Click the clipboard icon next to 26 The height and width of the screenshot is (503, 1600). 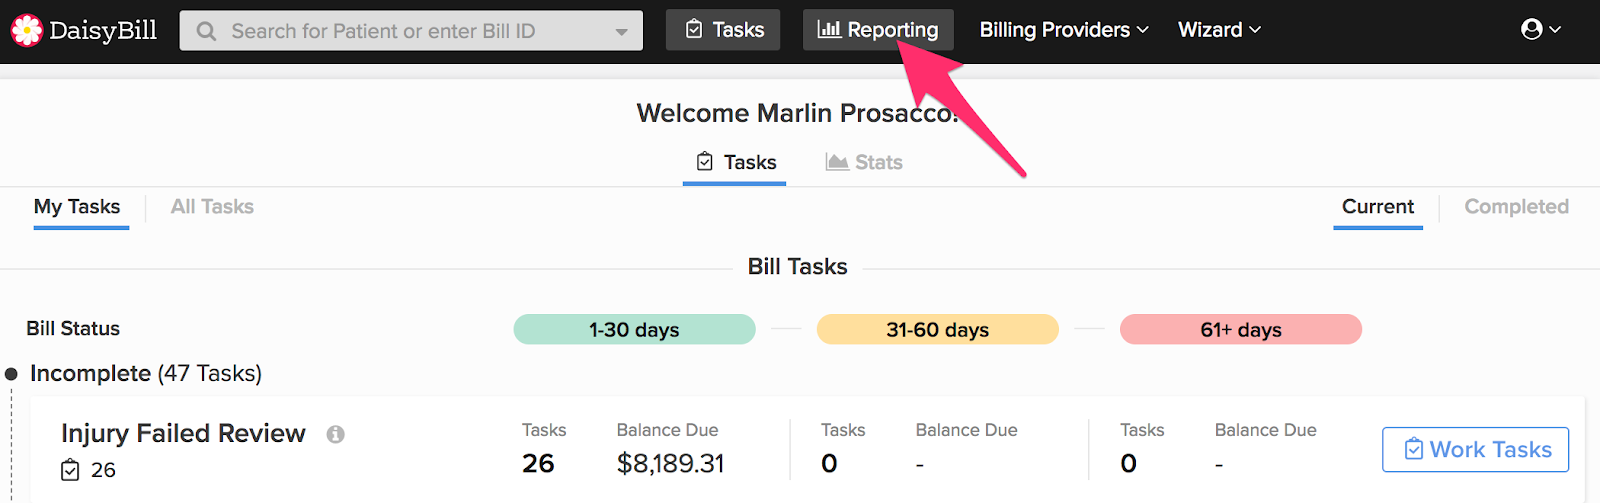point(70,470)
